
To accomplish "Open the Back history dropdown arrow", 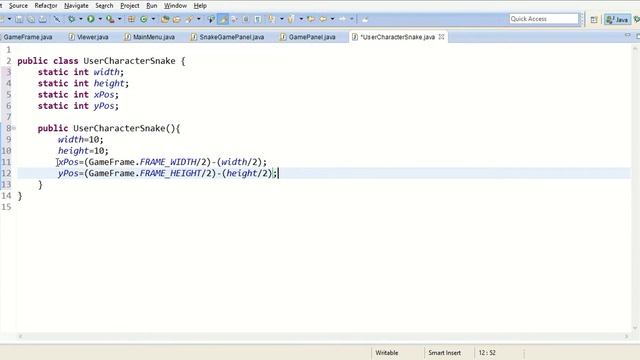I will (x=333, y=19).
